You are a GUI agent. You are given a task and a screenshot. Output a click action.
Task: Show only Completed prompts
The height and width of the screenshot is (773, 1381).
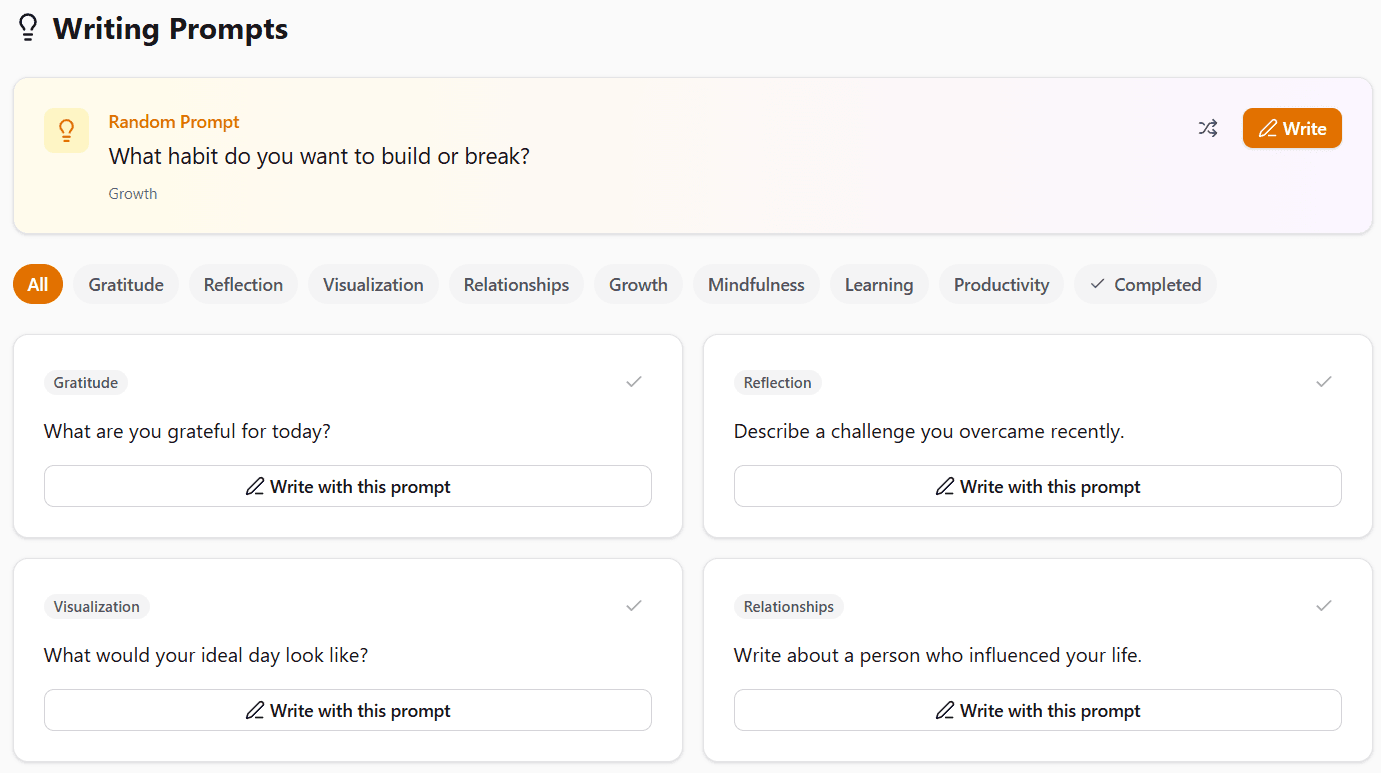coord(1146,284)
